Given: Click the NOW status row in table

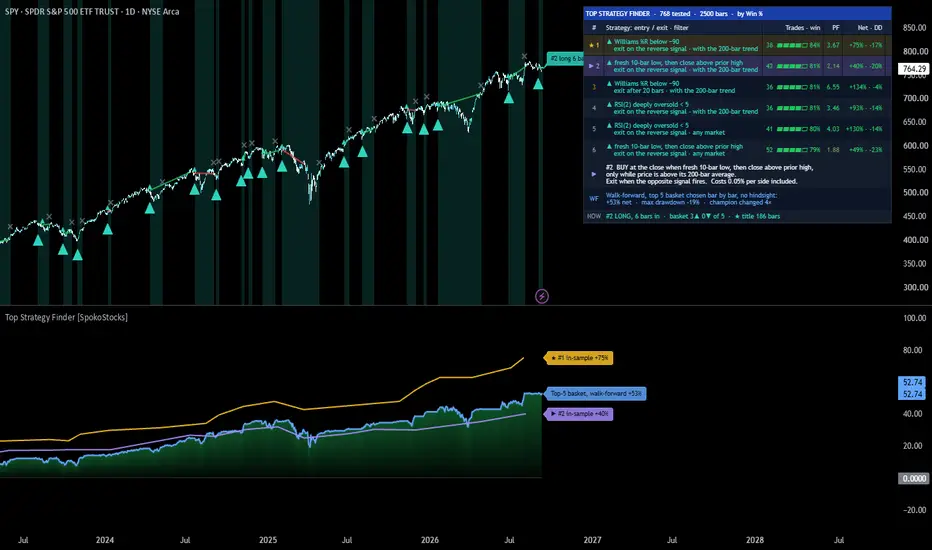Looking at the screenshot, I should pos(737,216).
